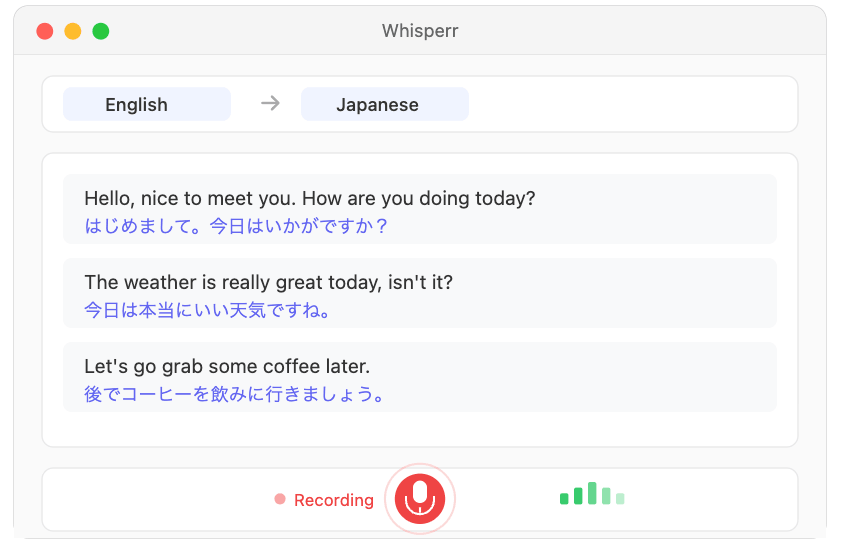Select the Japanese translation はじめまして line
The height and width of the screenshot is (559, 856).
click(236, 226)
